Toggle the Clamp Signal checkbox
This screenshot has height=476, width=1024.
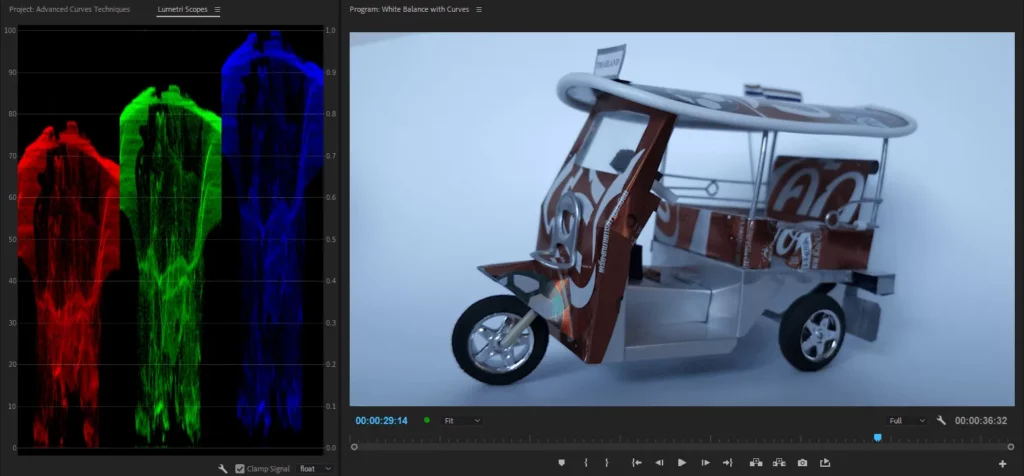click(240, 469)
